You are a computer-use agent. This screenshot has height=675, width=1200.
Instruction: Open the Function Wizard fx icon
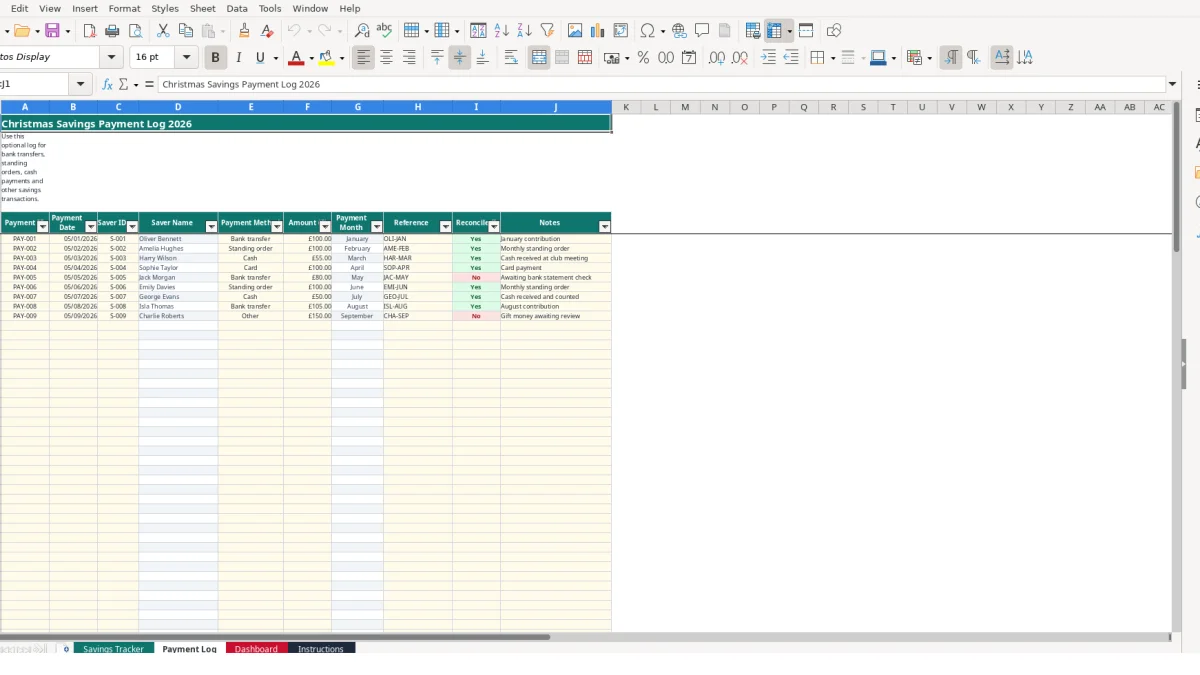pos(107,85)
